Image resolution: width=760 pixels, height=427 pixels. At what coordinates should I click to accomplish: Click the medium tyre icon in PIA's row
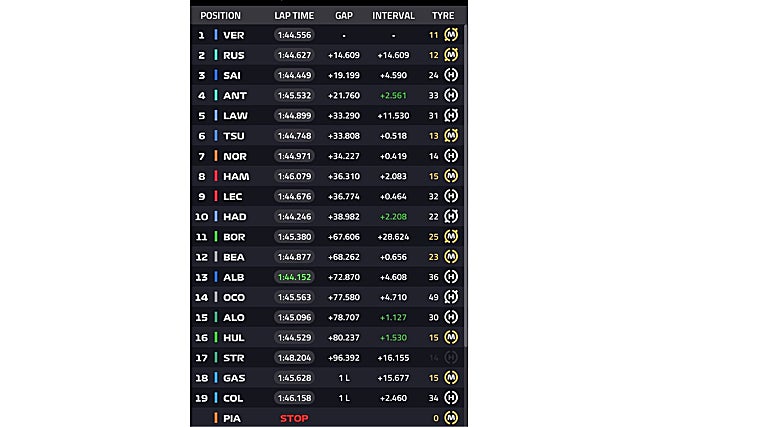click(x=451, y=418)
